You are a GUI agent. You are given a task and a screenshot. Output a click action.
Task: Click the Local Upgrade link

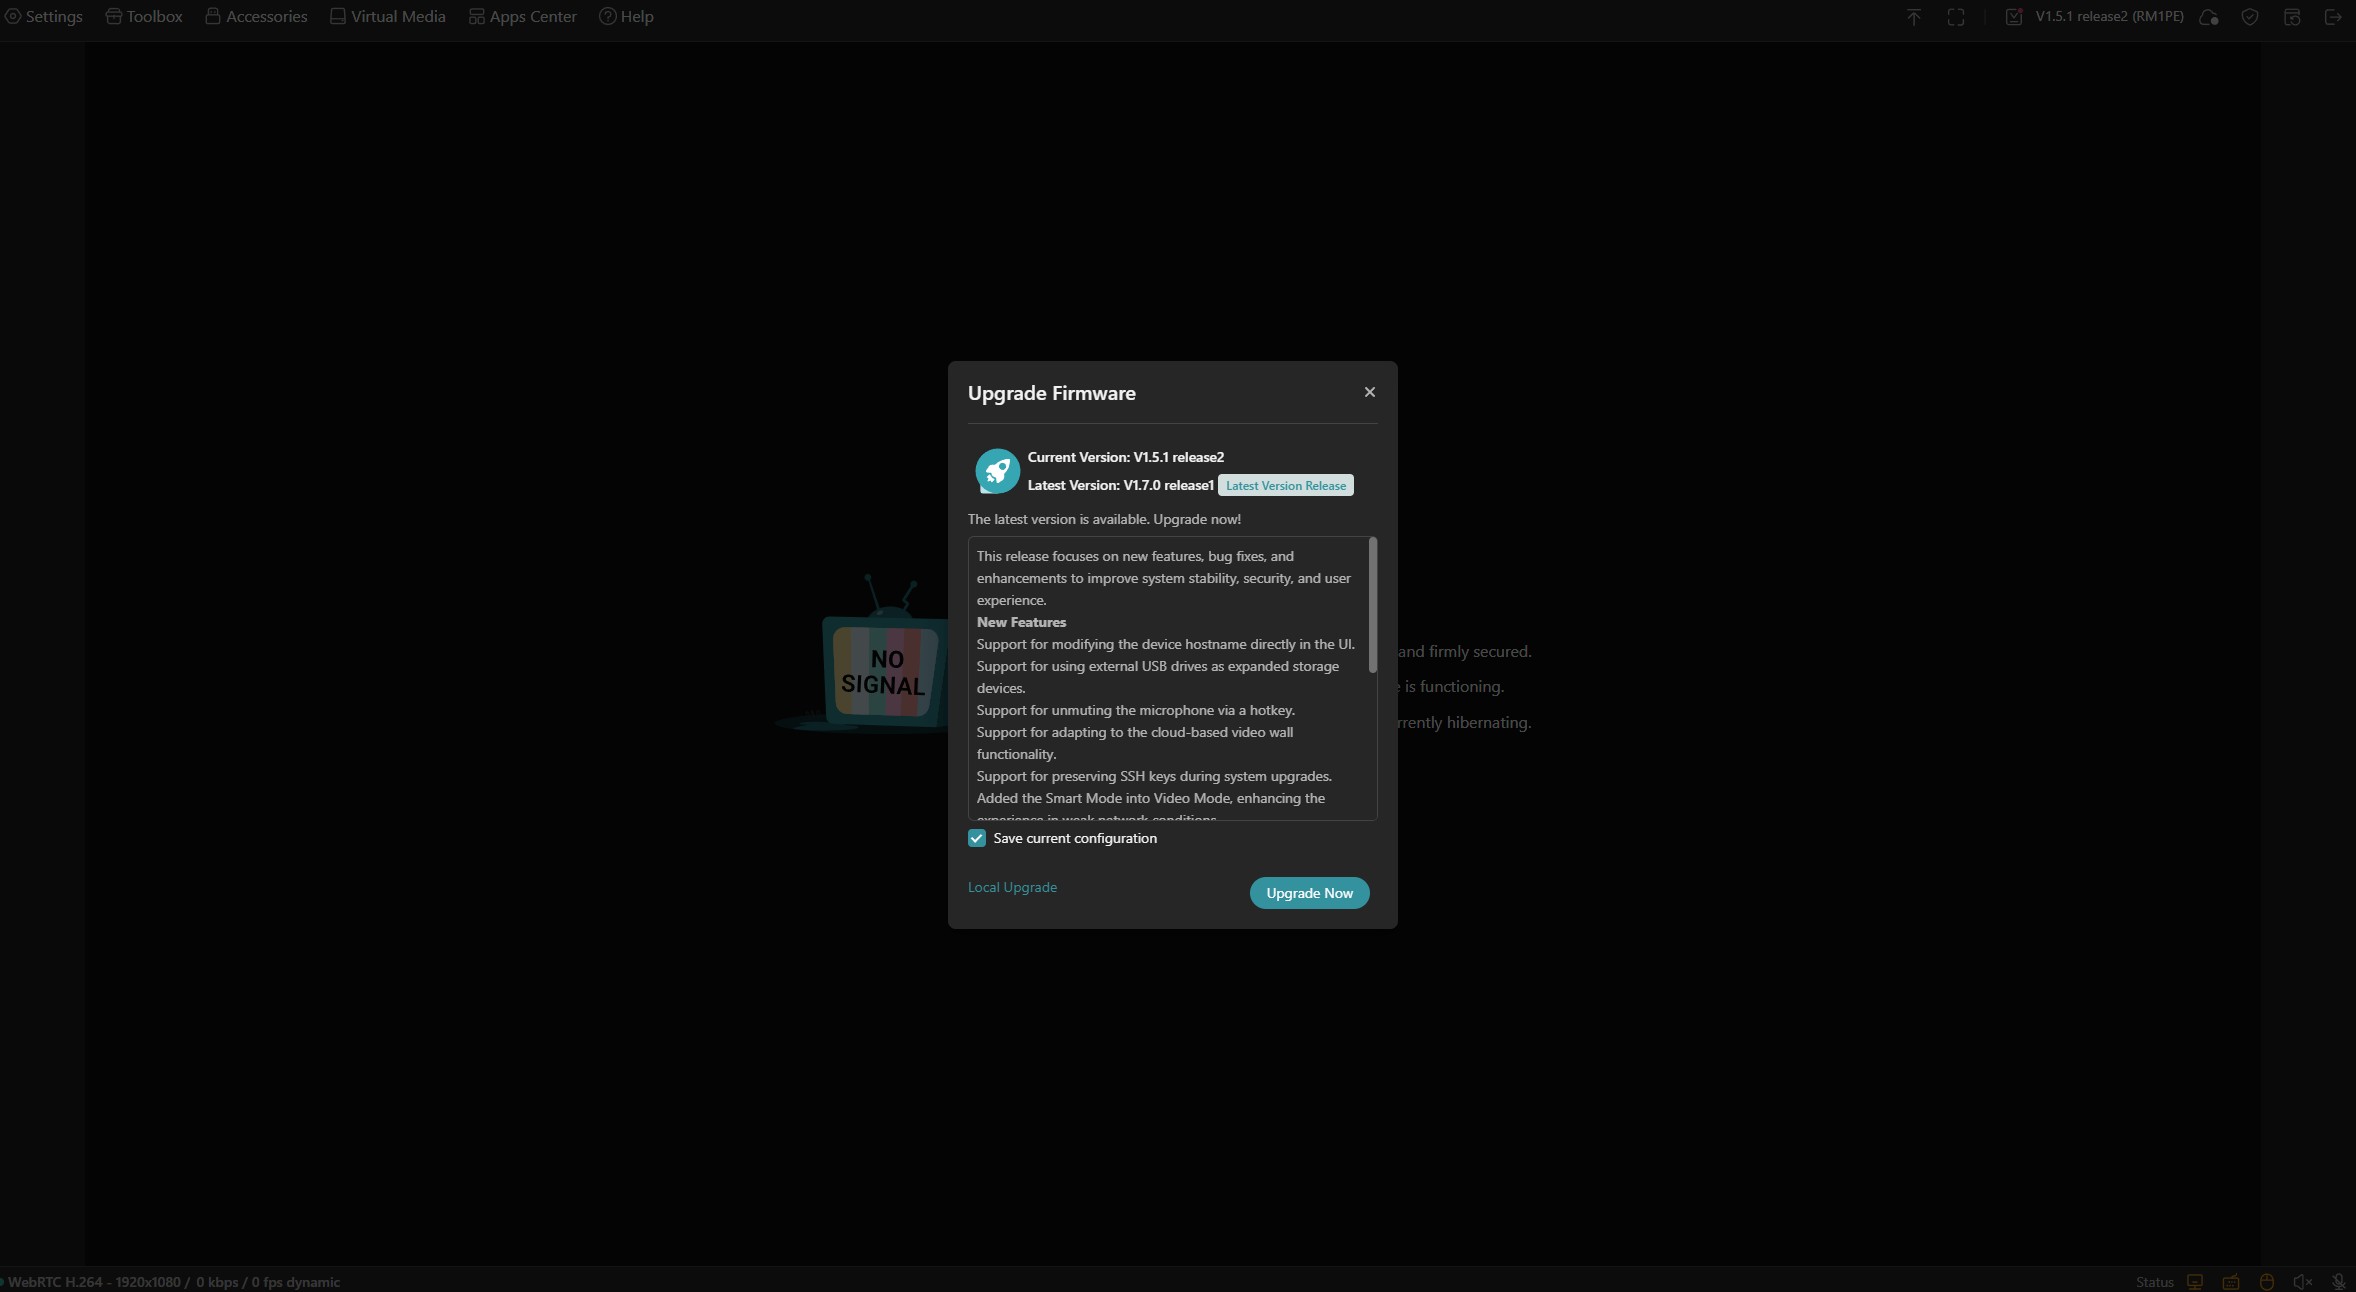click(x=1012, y=887)
